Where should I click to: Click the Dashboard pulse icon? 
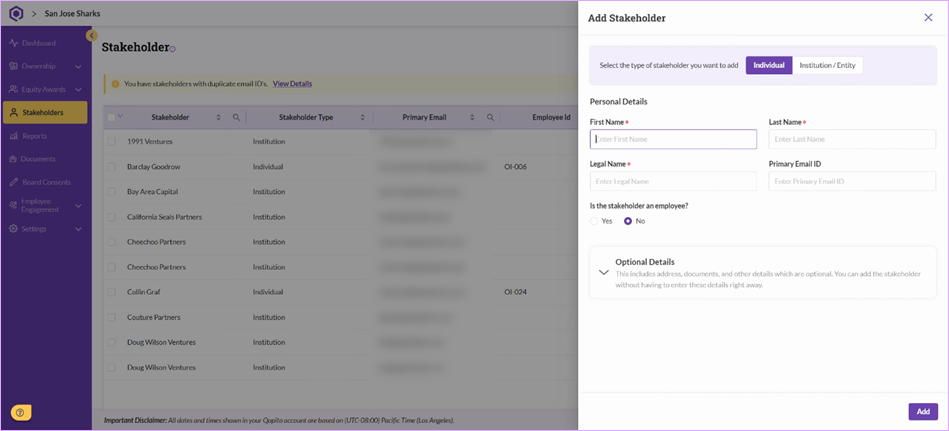[x=14, y=43]
